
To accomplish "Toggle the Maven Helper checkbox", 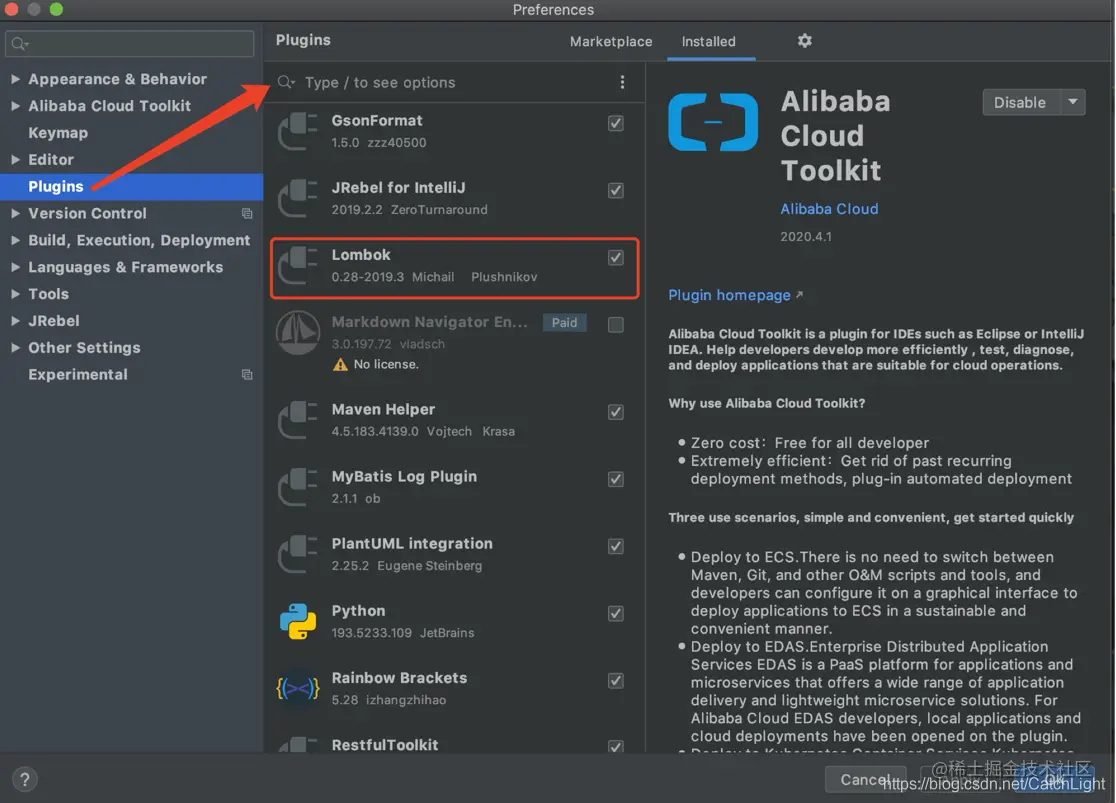I will tap(616, 412).
